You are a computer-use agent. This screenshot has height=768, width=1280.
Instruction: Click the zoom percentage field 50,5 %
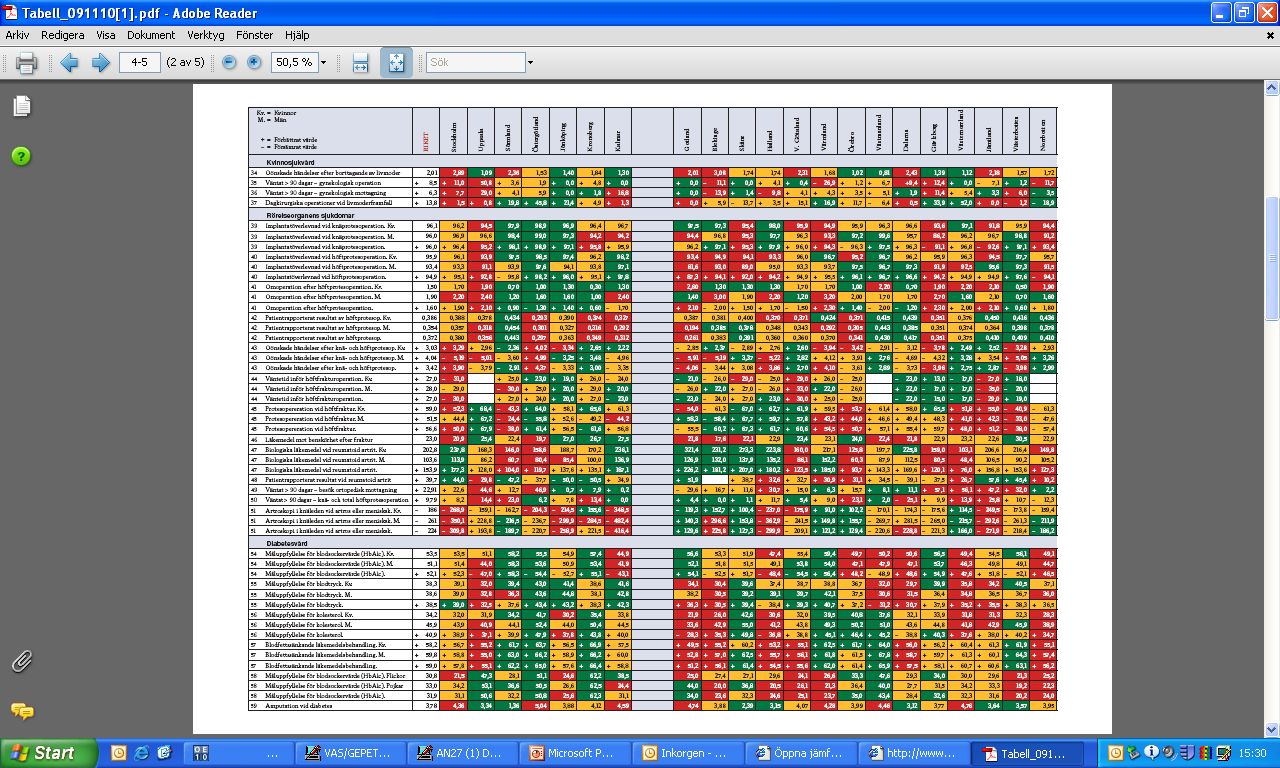(294, 62)
